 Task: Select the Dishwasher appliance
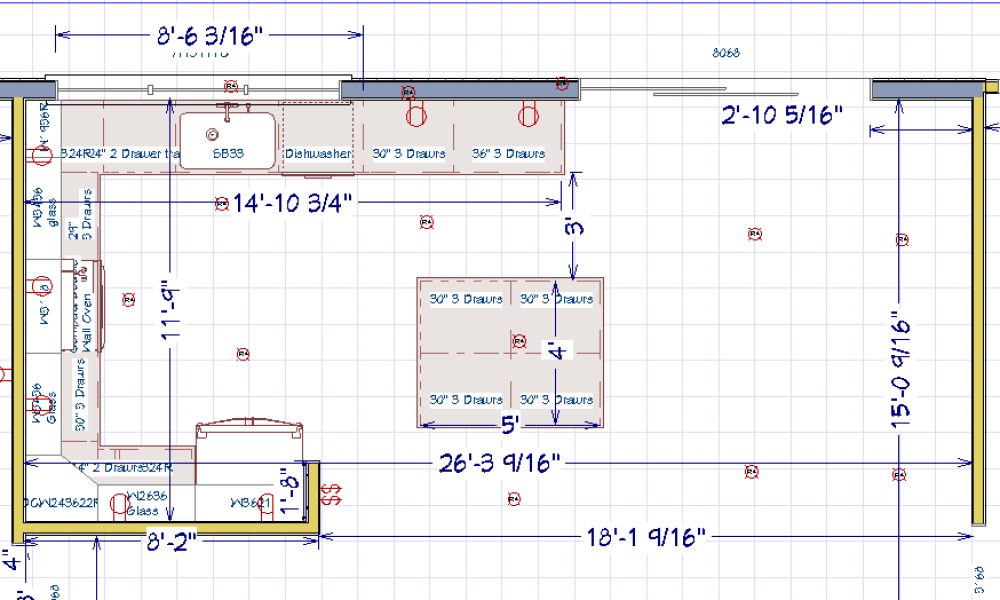pyautogui.click(x=318, y=154)
